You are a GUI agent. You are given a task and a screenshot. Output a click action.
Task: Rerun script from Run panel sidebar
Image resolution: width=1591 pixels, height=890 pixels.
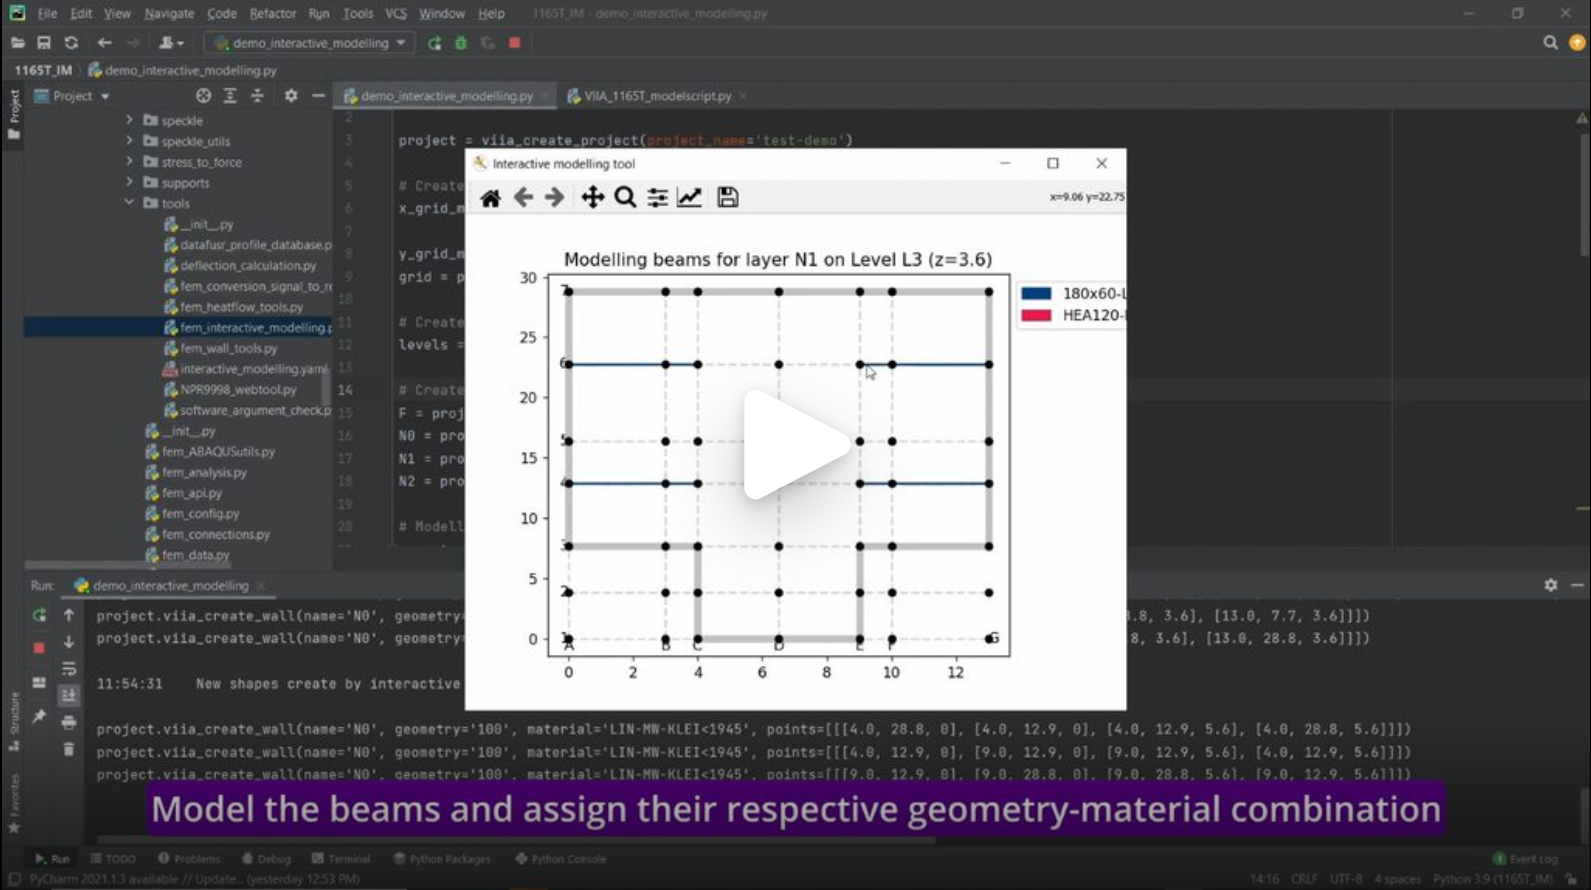pyautogui.click(x=39, y=615)
